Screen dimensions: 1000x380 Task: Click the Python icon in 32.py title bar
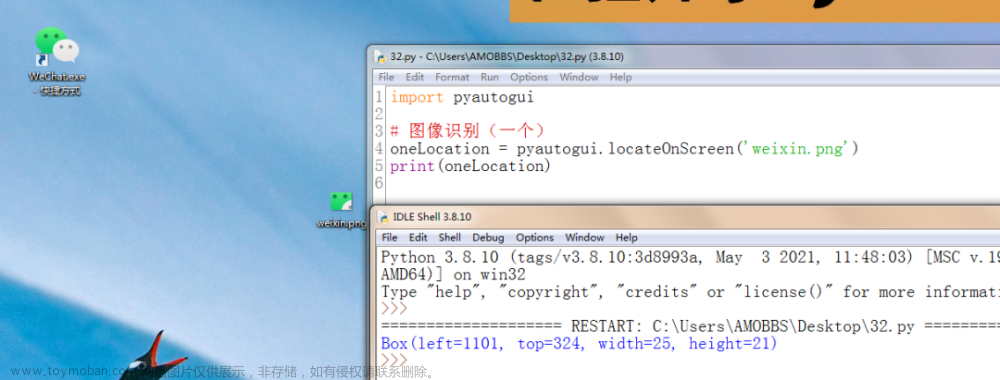point(381,57)
